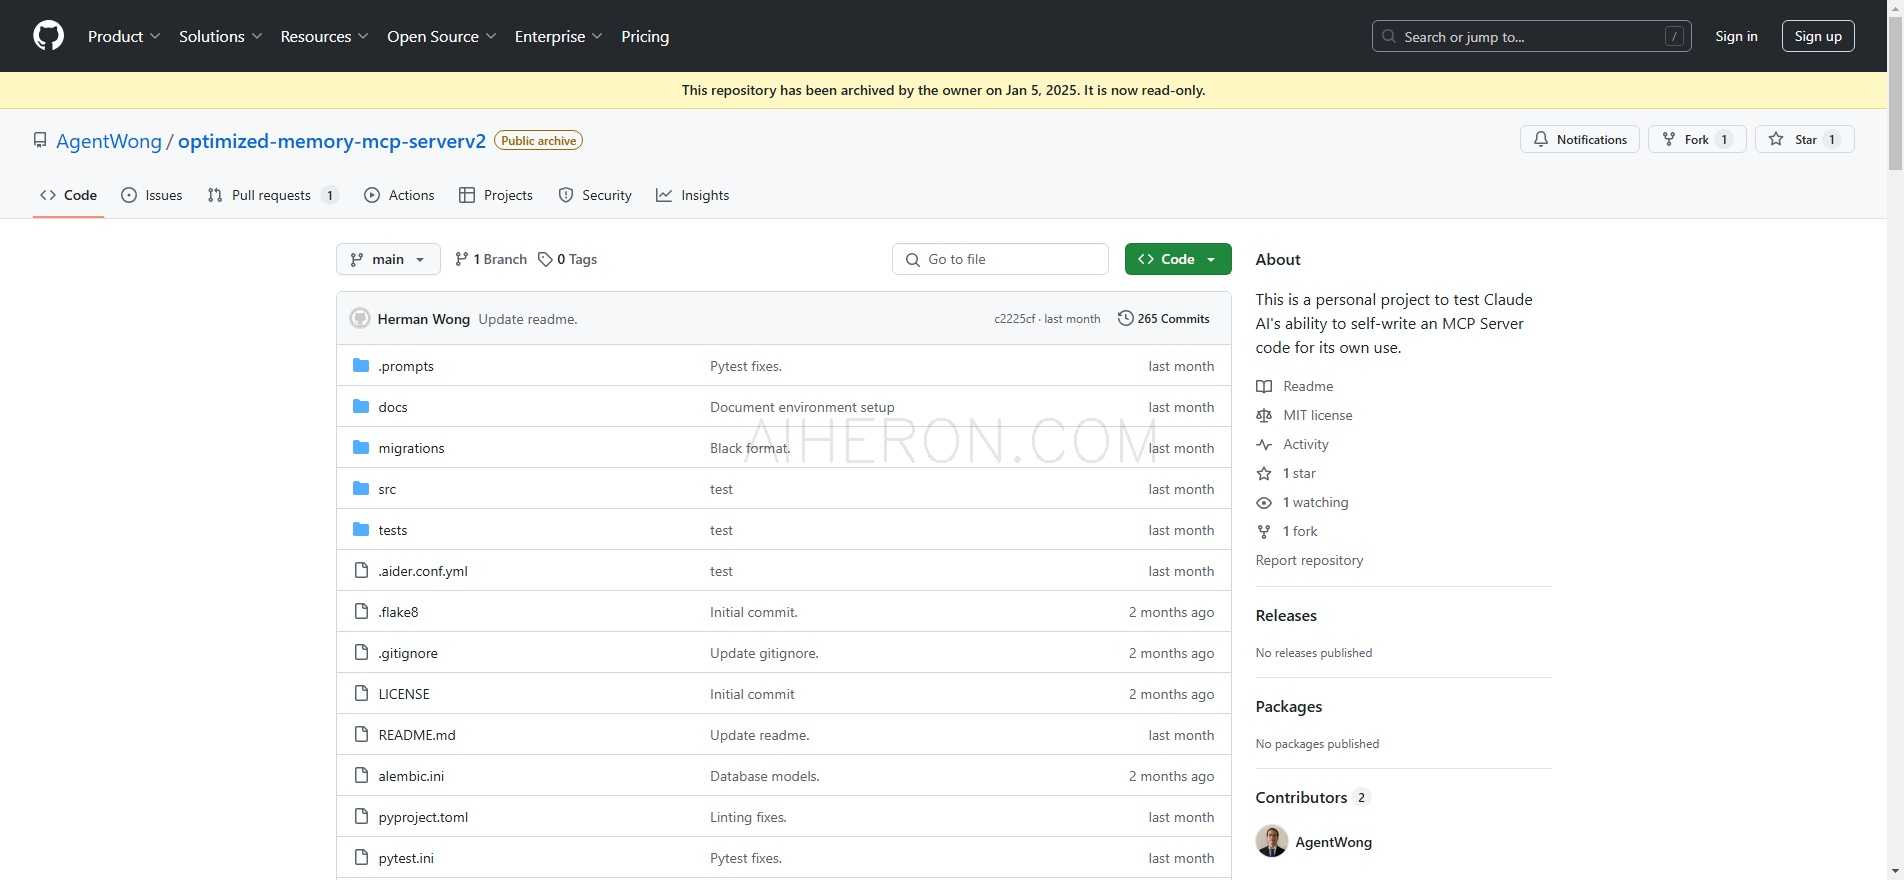The width and height of the screenshot is (1904, 880).
Task: Open the Releases heading link
Action: (1286, 615)
